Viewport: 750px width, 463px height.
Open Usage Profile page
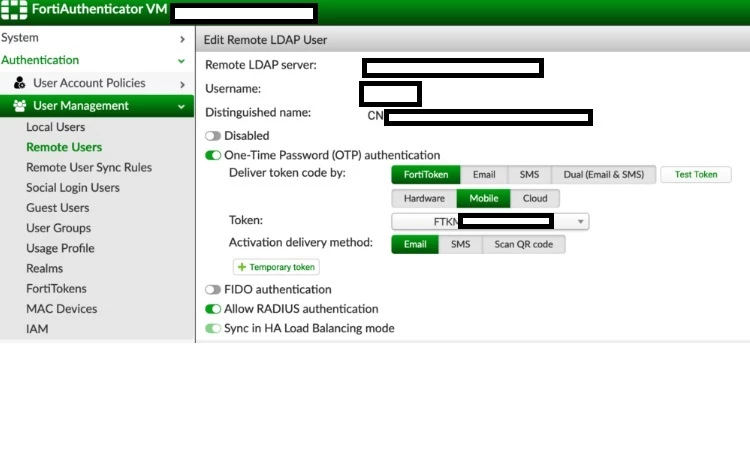60,248
